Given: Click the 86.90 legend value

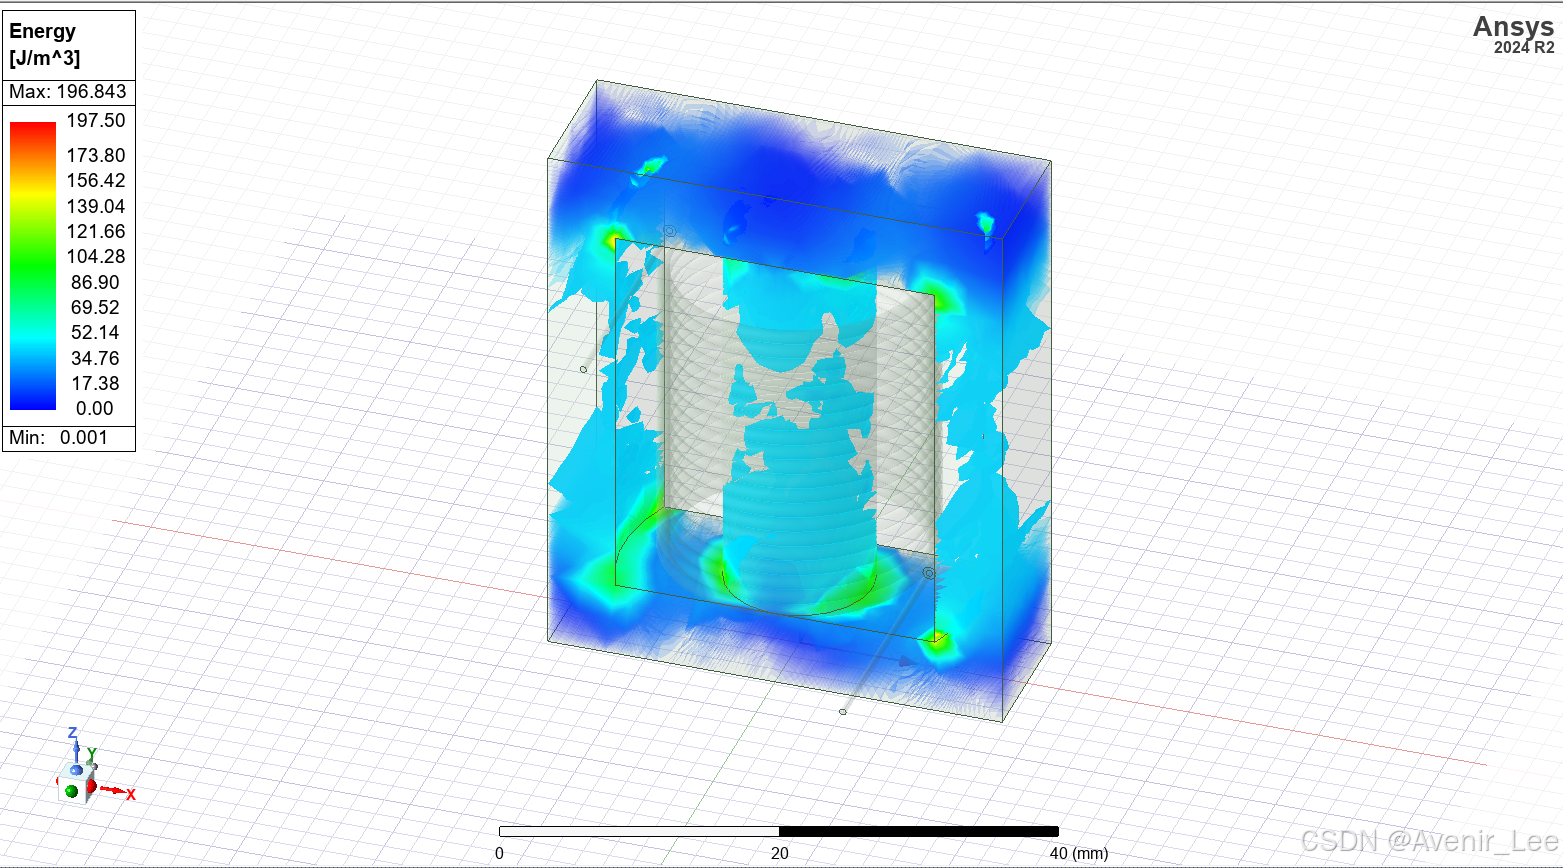Looking at the screenshot, I should point(96,282).
